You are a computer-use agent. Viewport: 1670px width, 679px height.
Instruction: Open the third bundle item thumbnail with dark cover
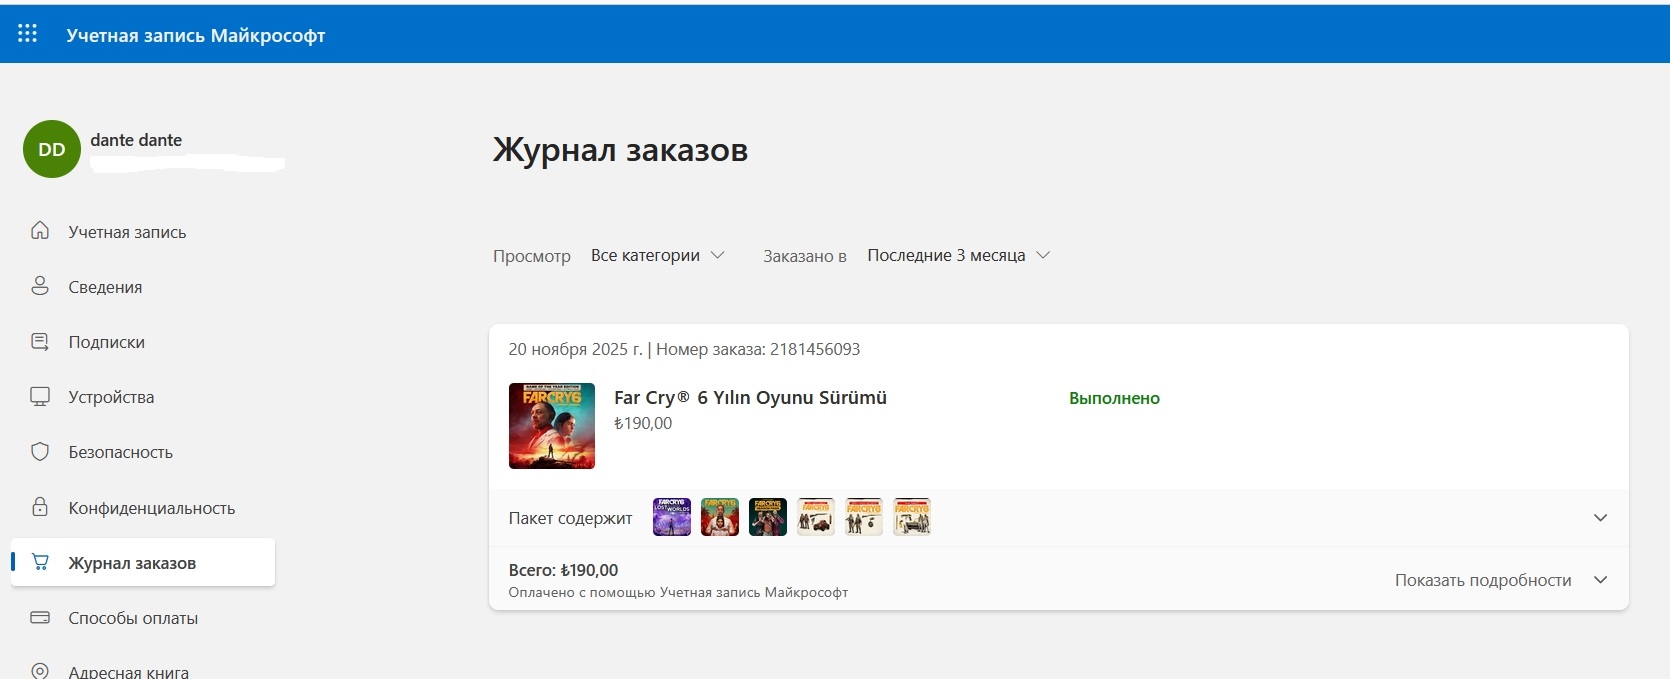768,517
